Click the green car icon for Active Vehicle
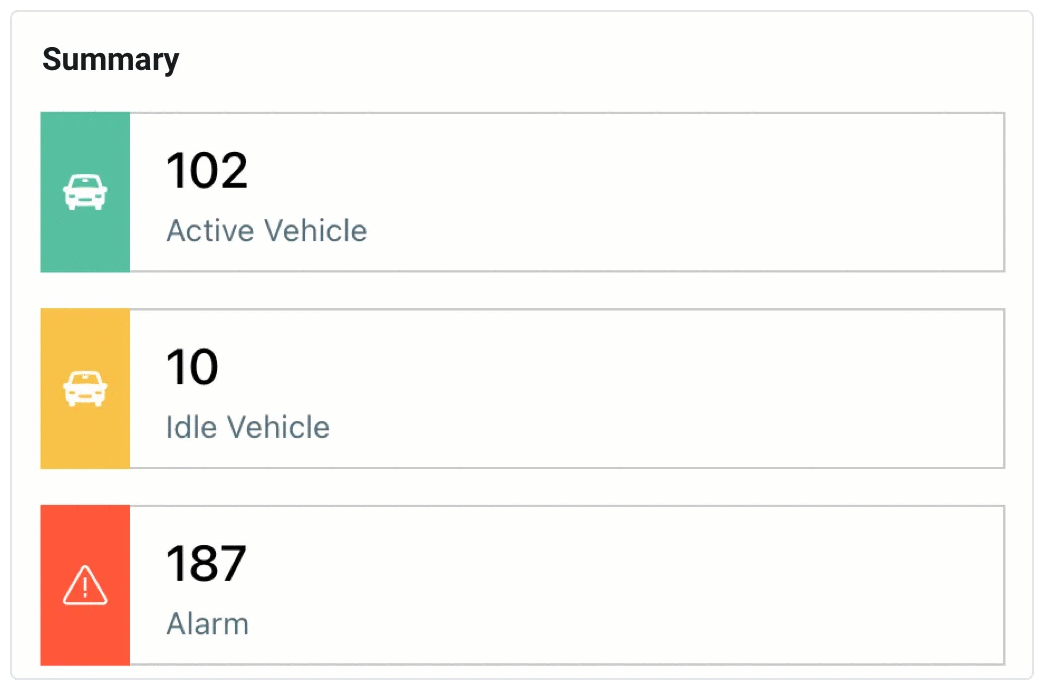 [x=85, y=192]
